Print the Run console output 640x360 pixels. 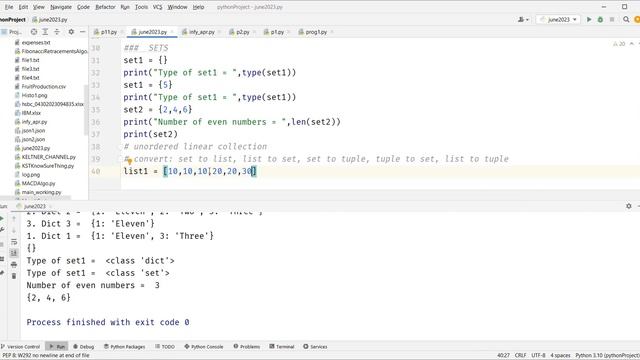tap(14, 265)
